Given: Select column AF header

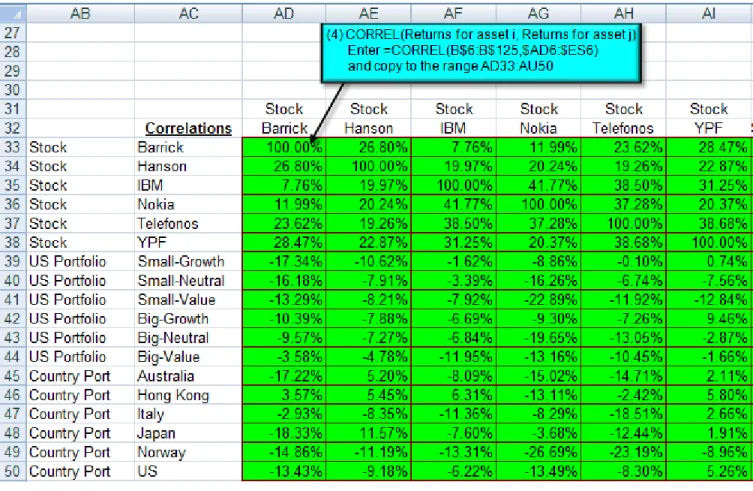Looking at the screenshot, I should point(453,13).
